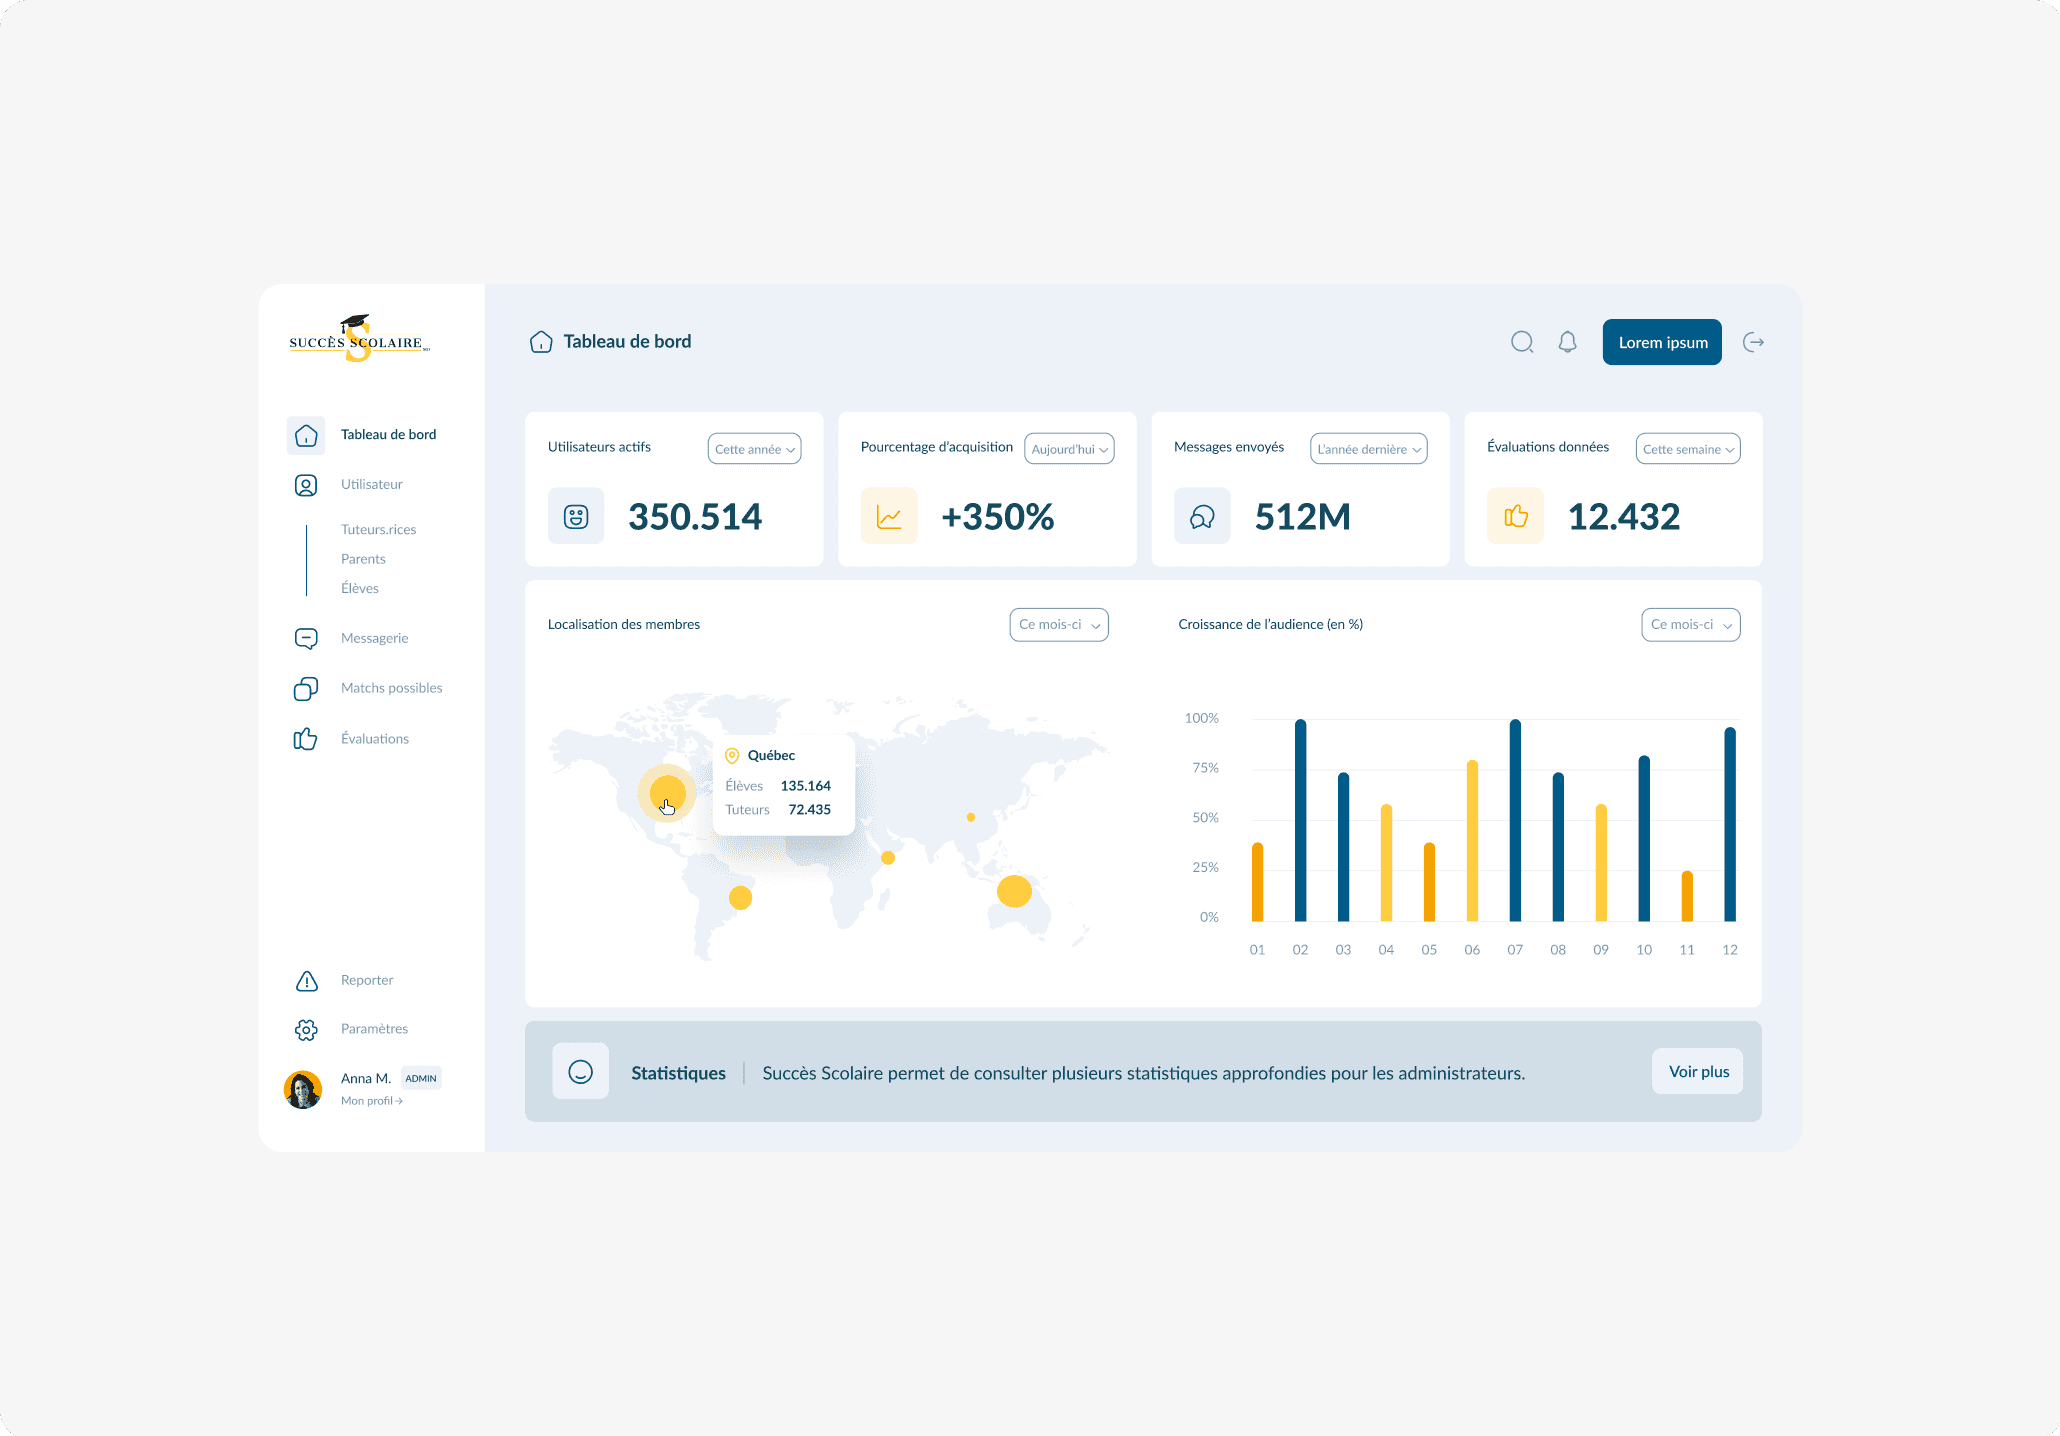This screenshot has height=1436, width=2060.
Task: Click Anna M. profile avatar
Action: [303, 1089]
